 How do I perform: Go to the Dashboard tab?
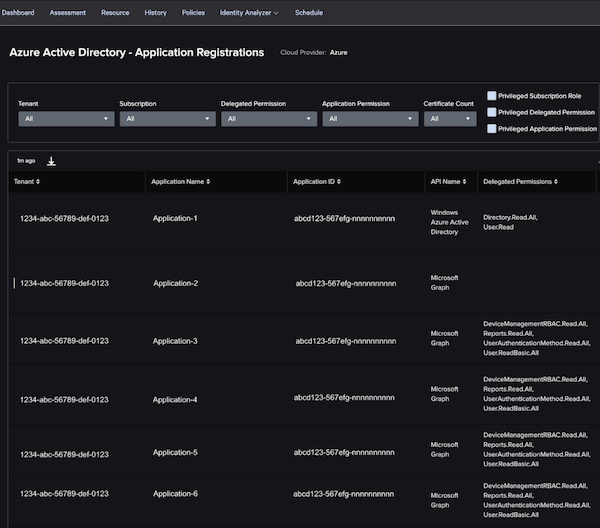point(17,13)
